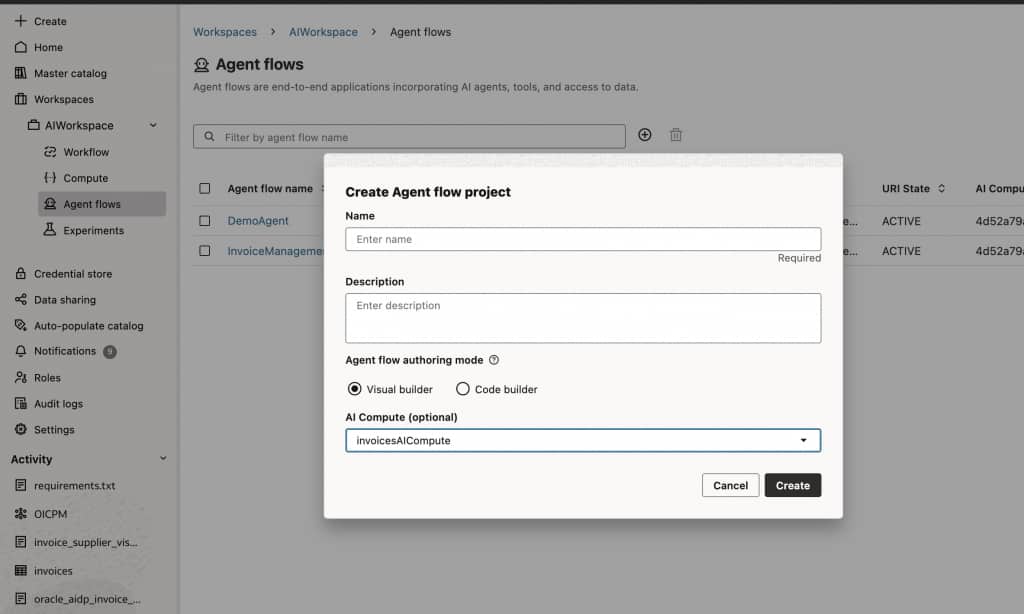Click the Create button in dialog
1024x614 pixels.
coord(793,485)
